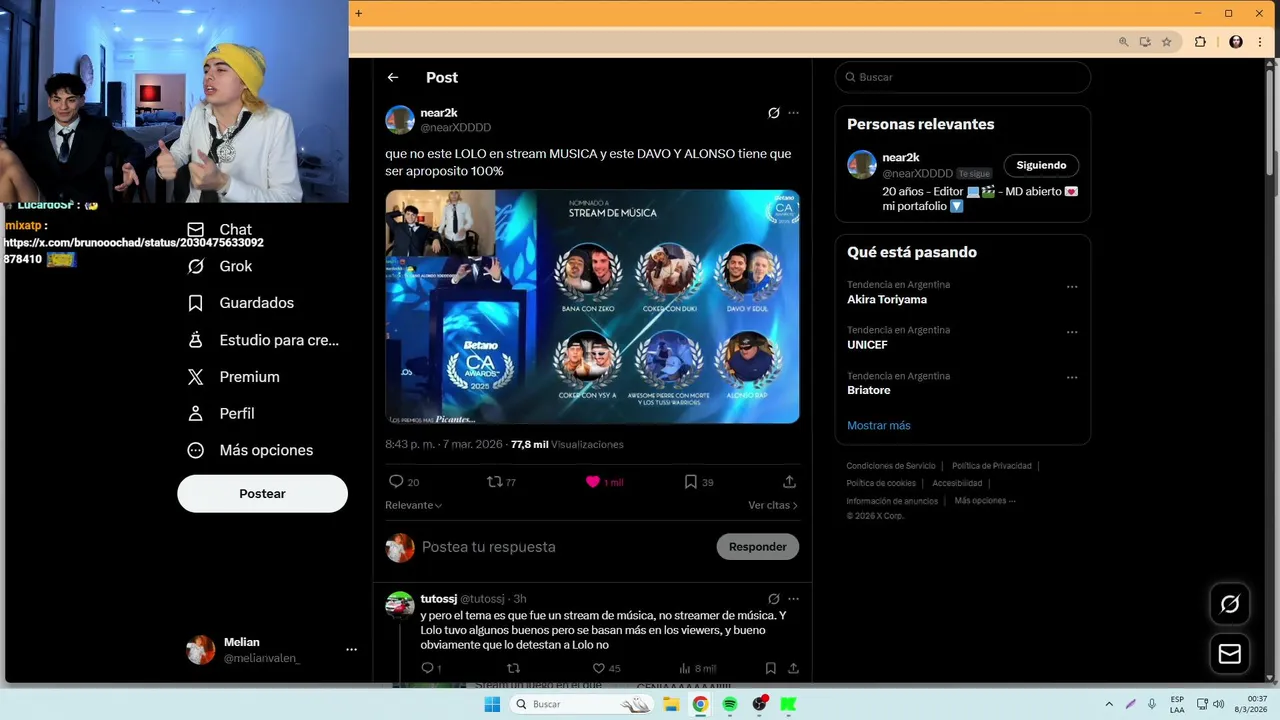Repost the near2k post
The image size is (1280, 720).
pos(494,482)
